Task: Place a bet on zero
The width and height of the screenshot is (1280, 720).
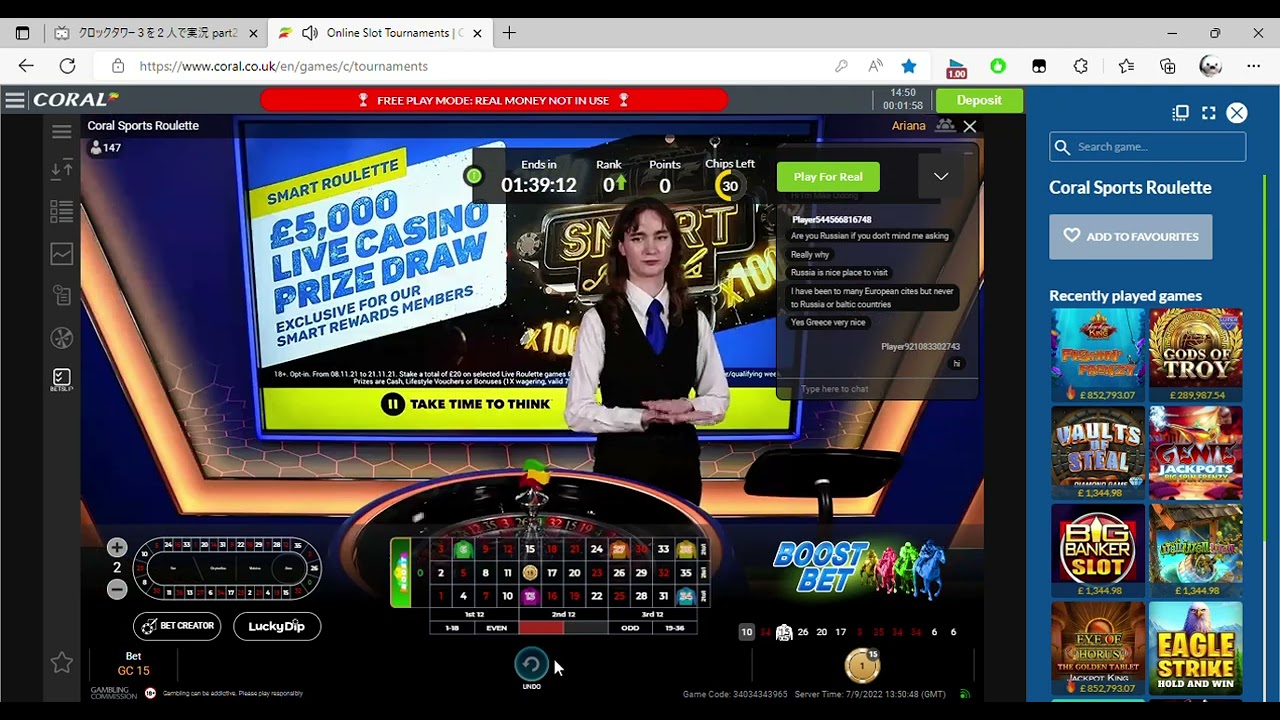Action: (x=420, y=573)
